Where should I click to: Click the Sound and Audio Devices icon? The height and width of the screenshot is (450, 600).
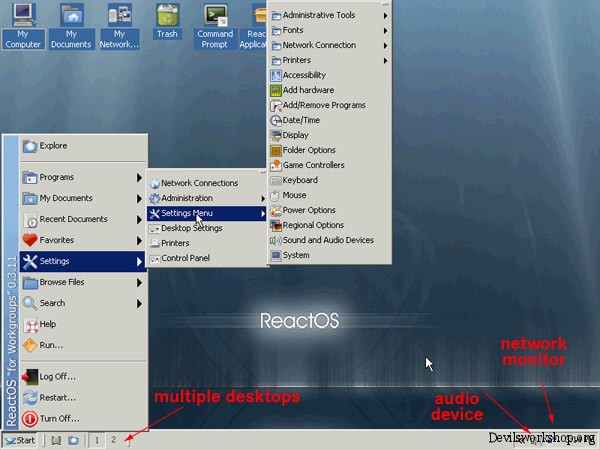pyautogui.click(x=276, y=240)
